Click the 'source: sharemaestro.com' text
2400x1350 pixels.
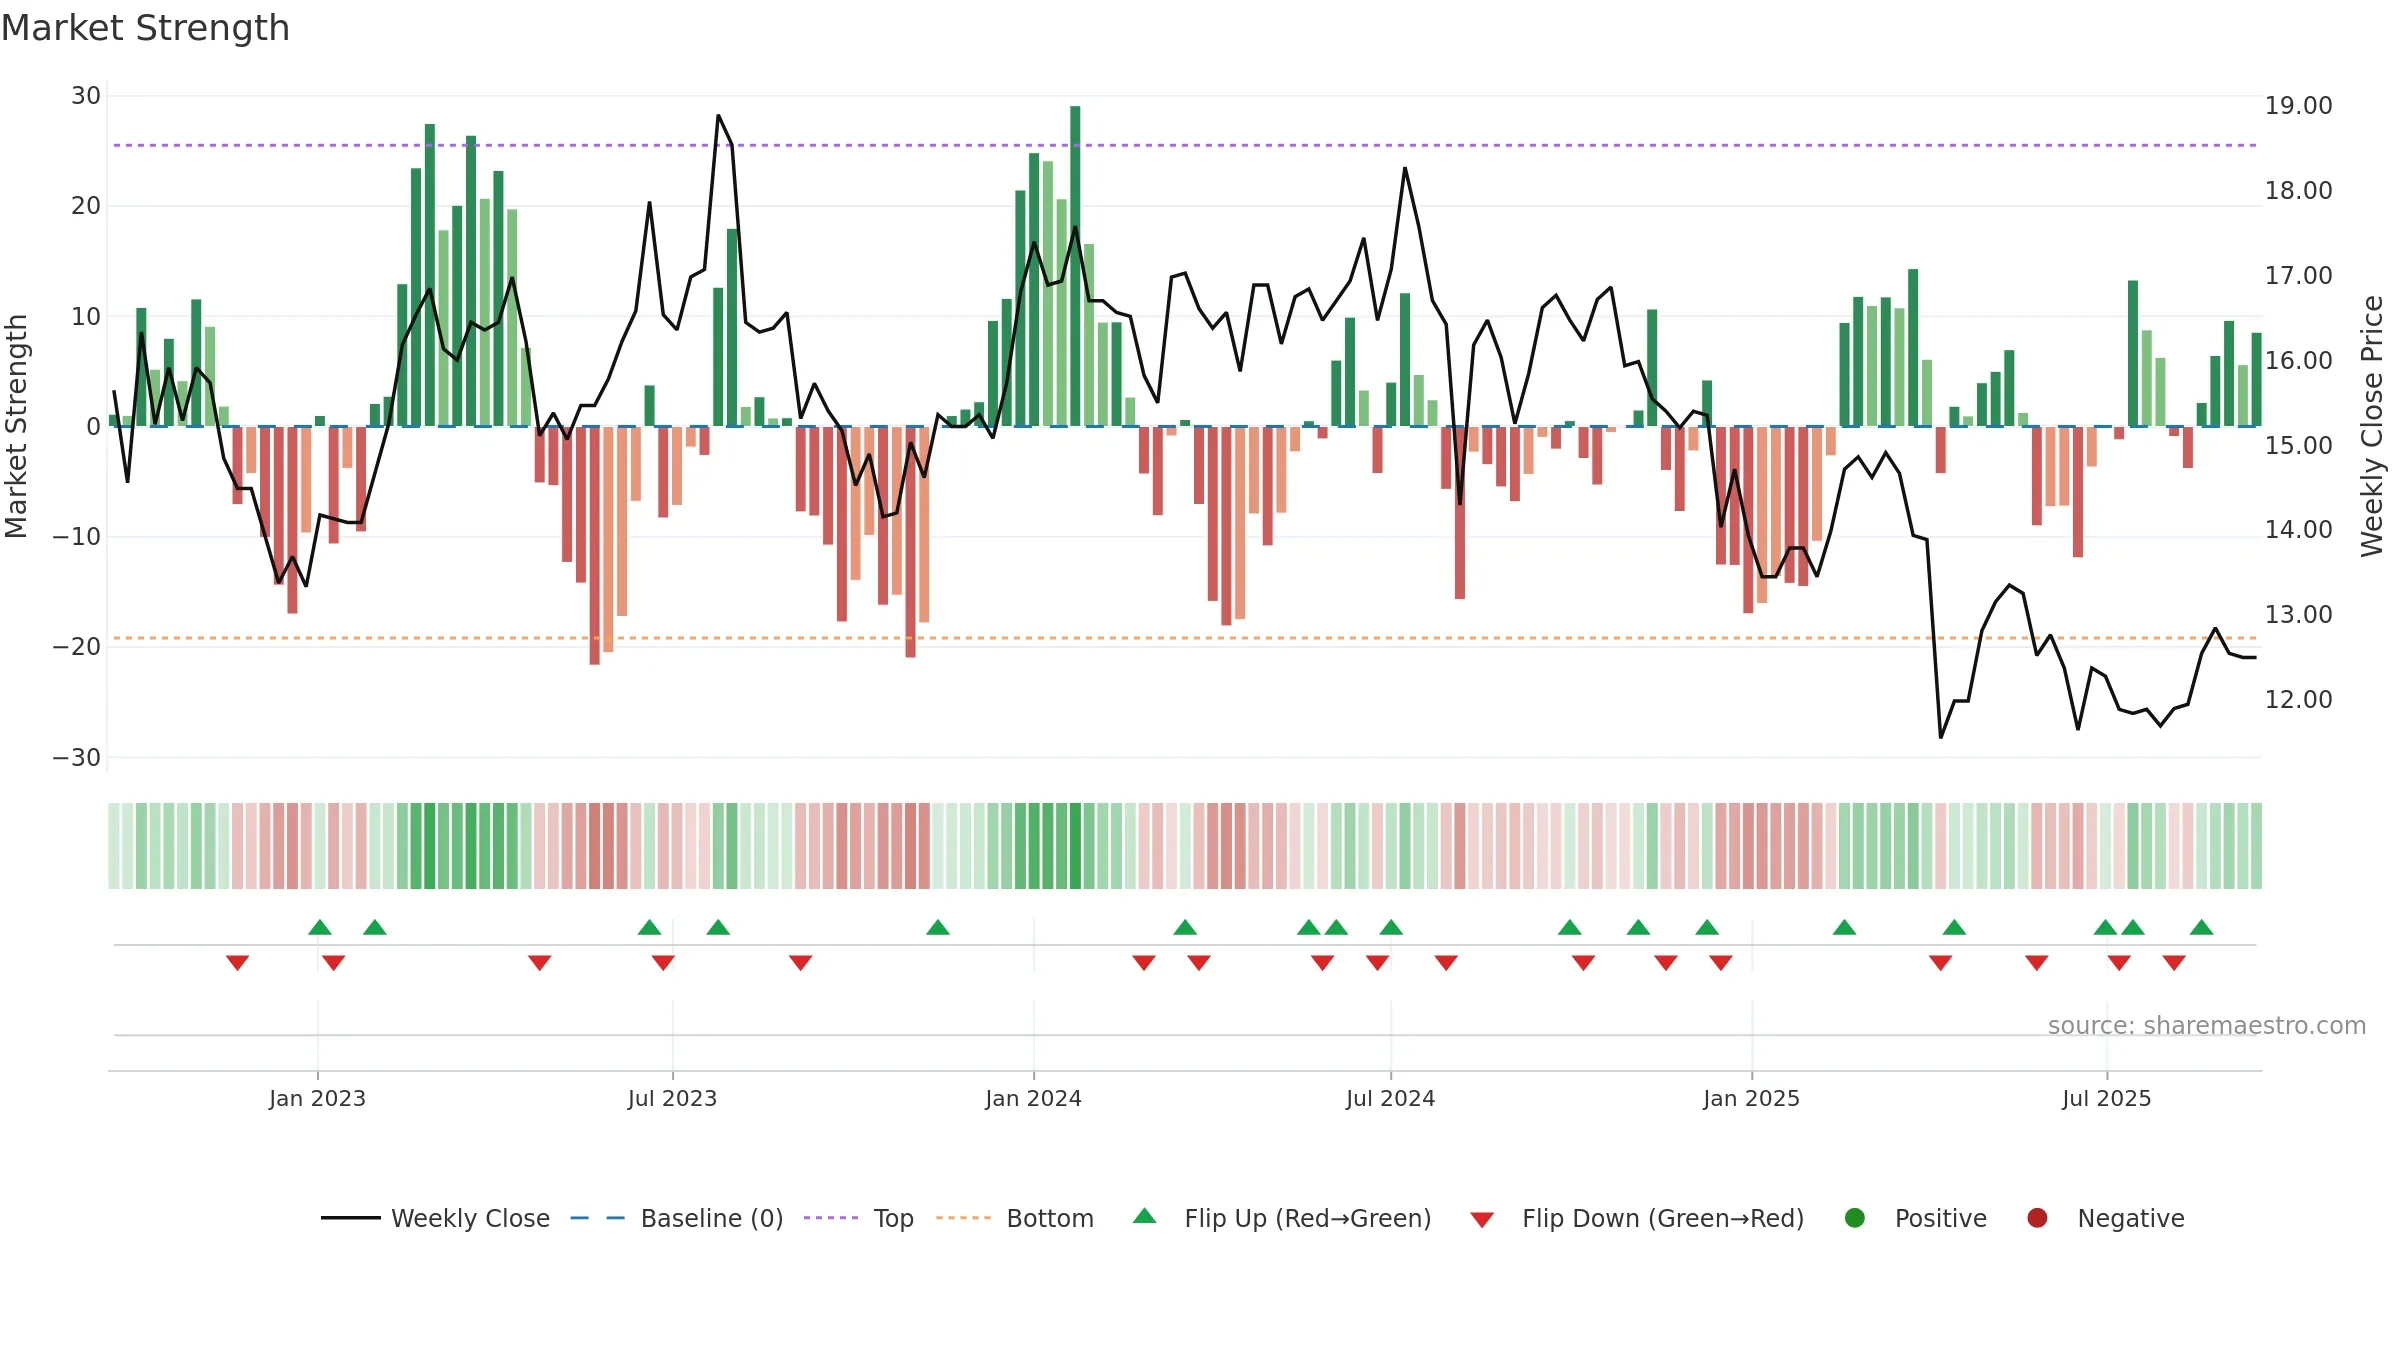point(2207,1026)
